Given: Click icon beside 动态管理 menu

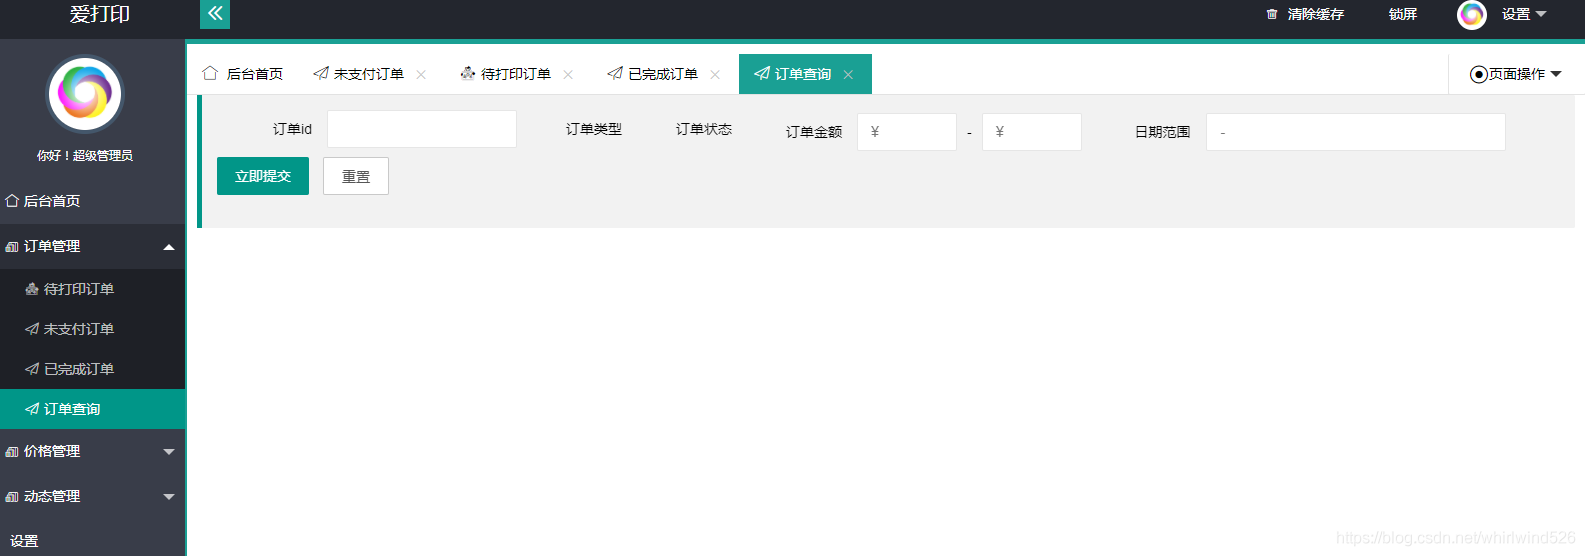Looking at the screenshot, I should tap(12, 497).
